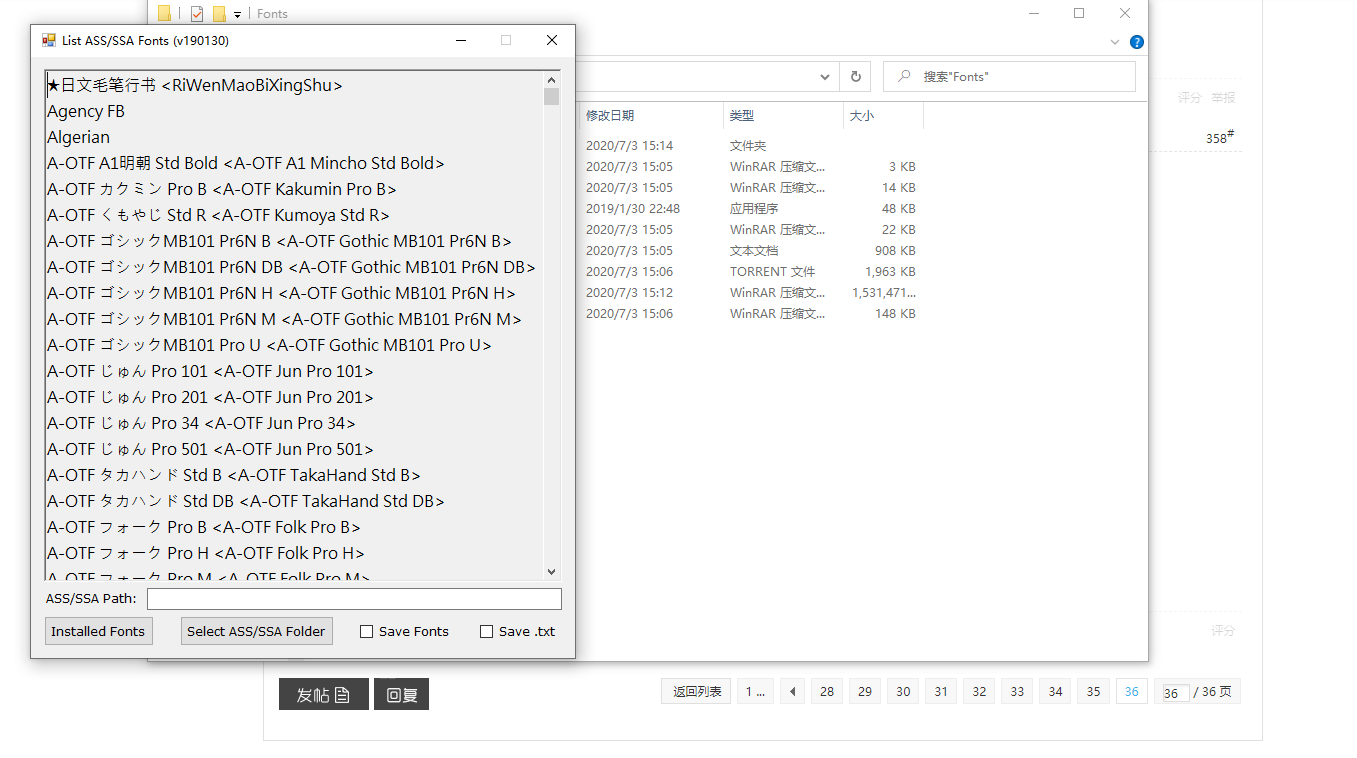Click the Installed Fonts button

click(98, 631)
